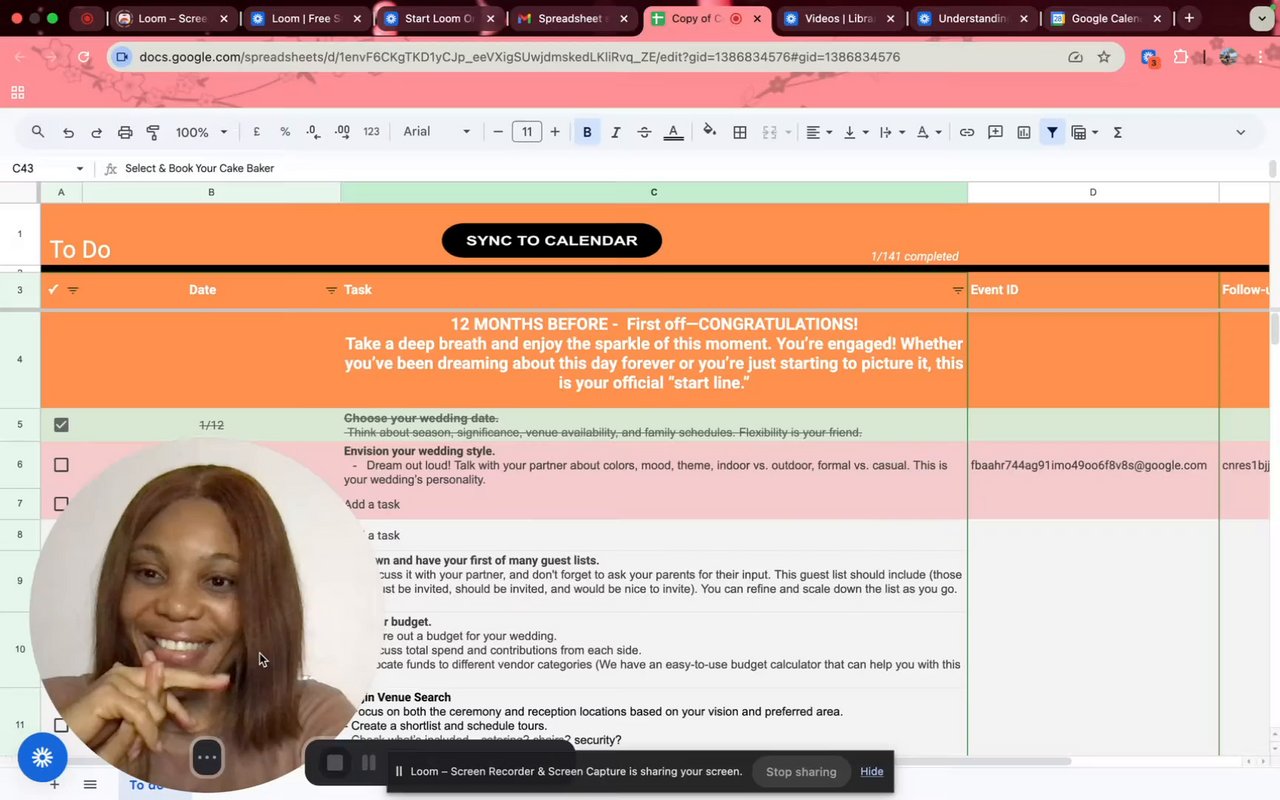Open more number formats 123 menu
1280x800 pixels.
[371, 132]
